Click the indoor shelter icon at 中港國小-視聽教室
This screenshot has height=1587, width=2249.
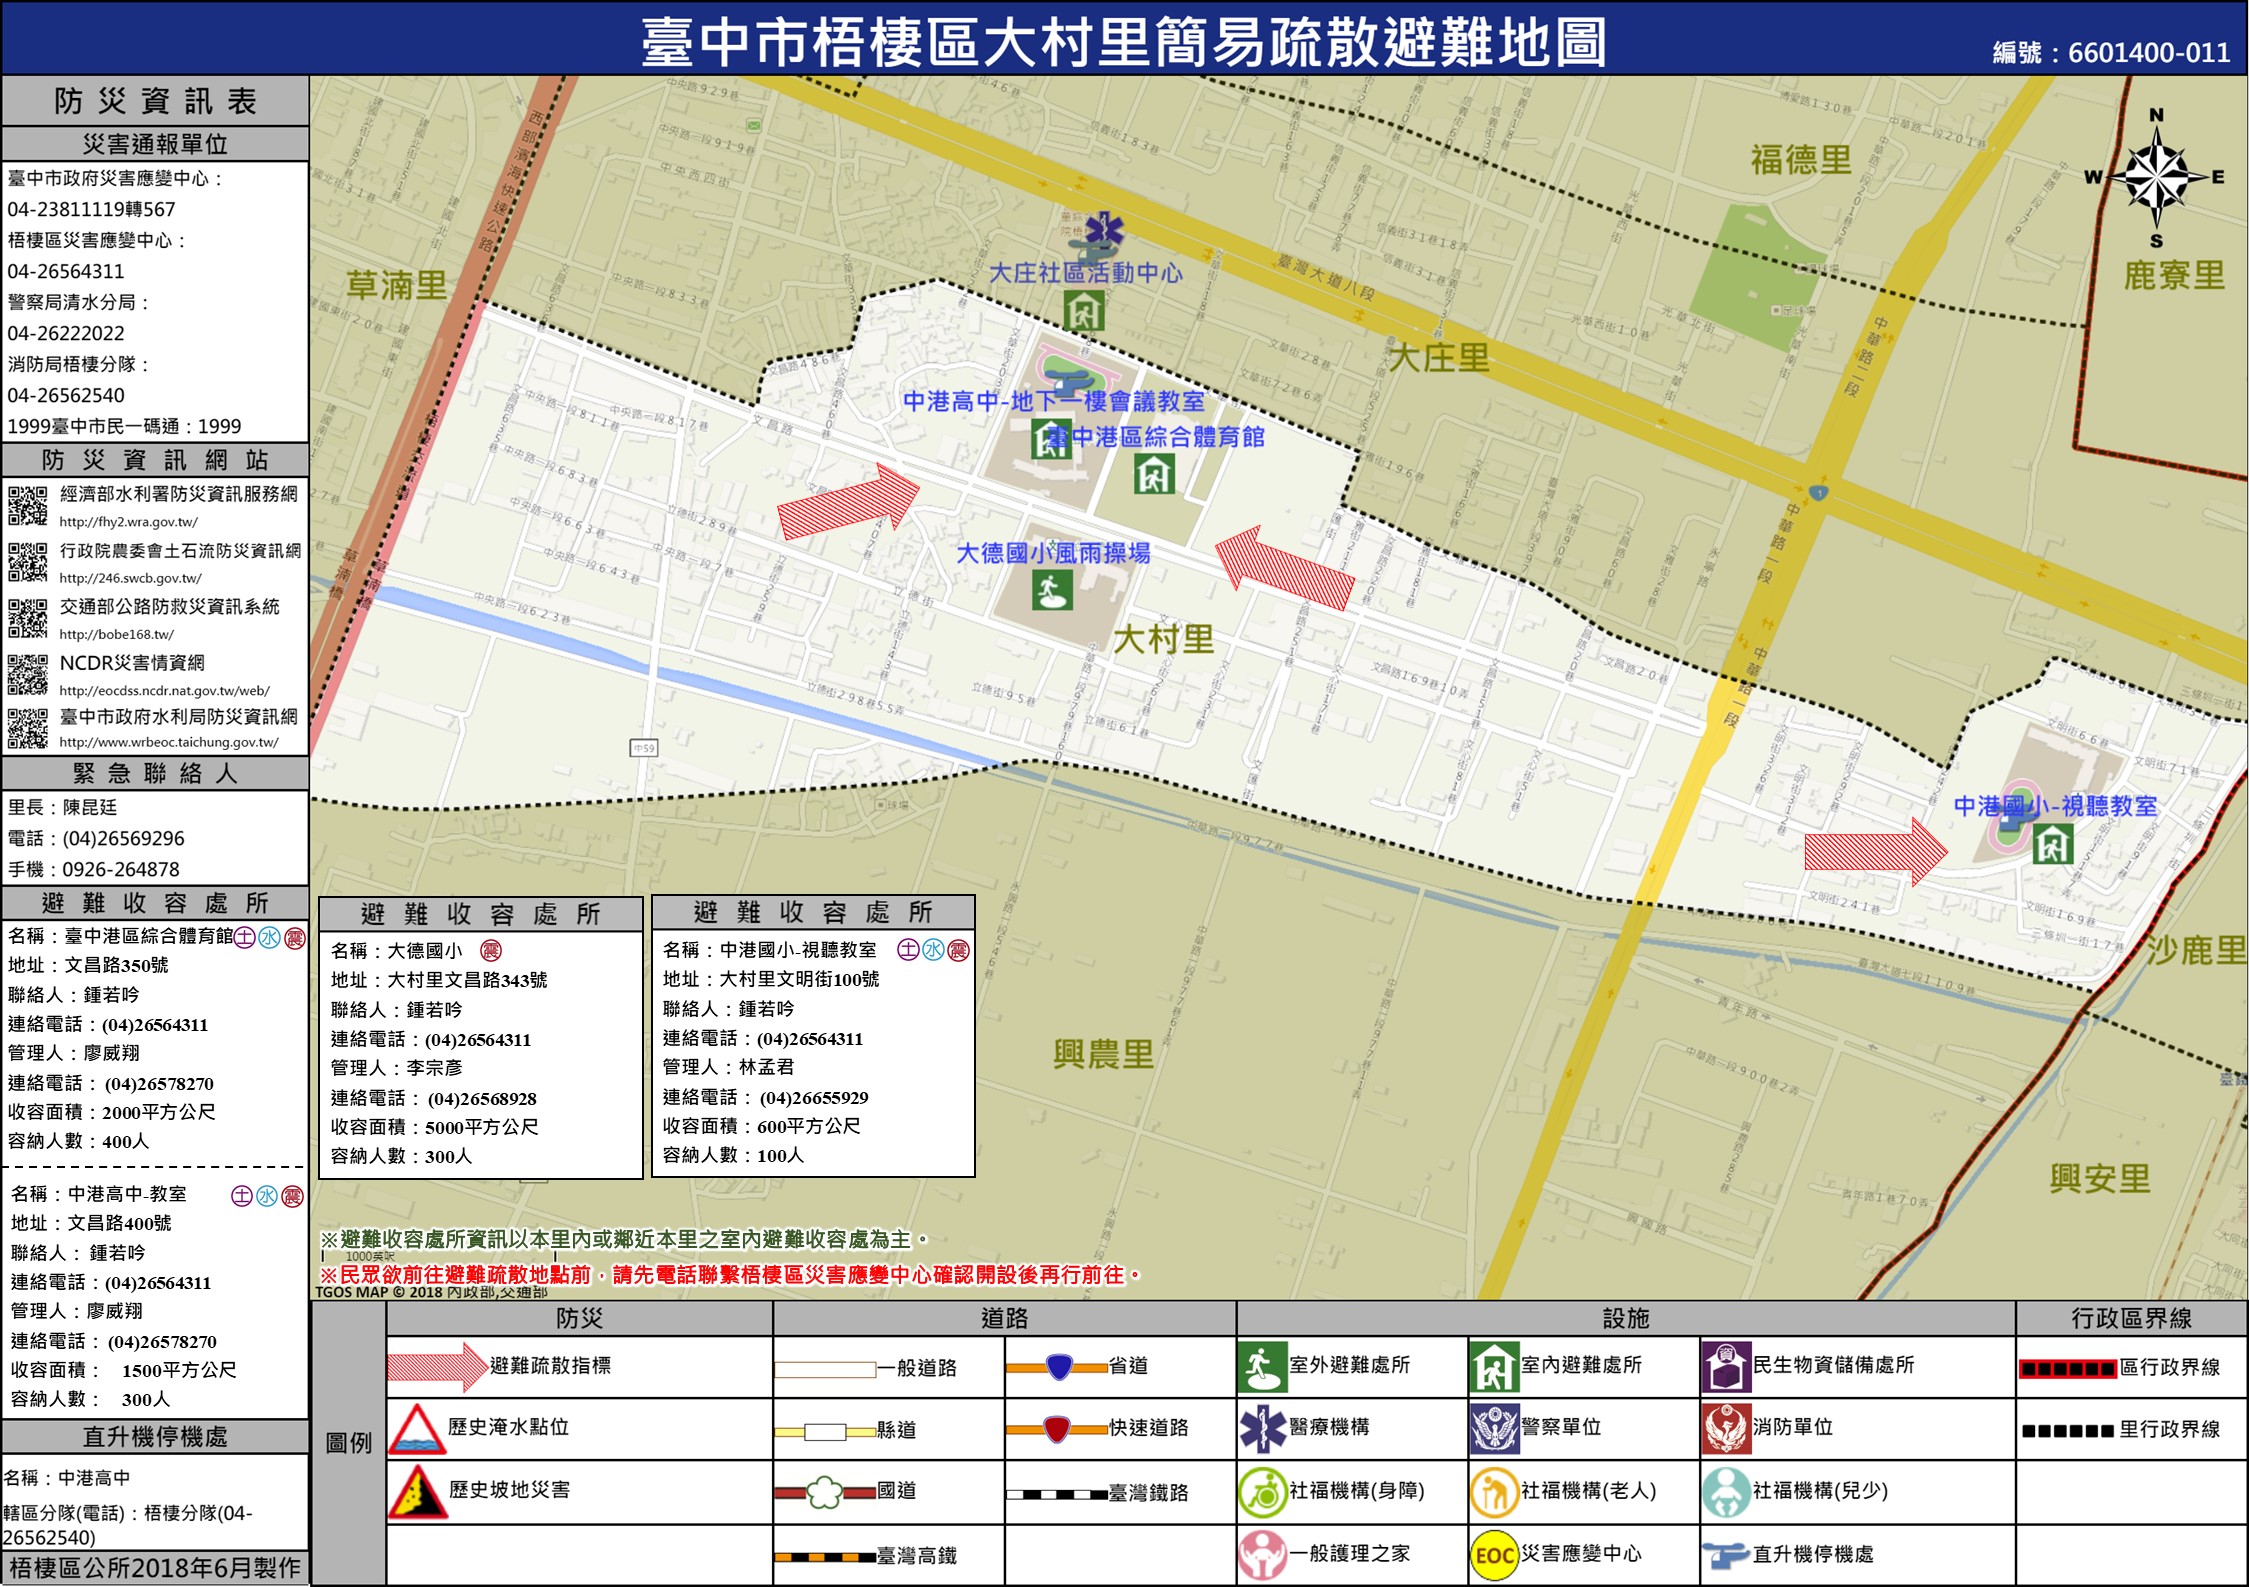click(x=2051, y=846)
